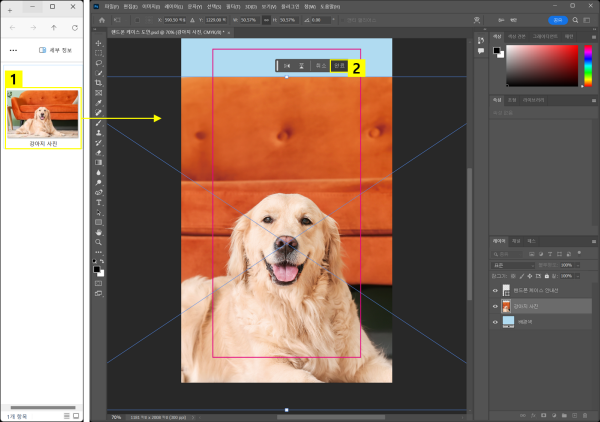This screenshot has height=422, width=600.
Task: Click the blue 공유 share button
Action: (x=557, y=19)
